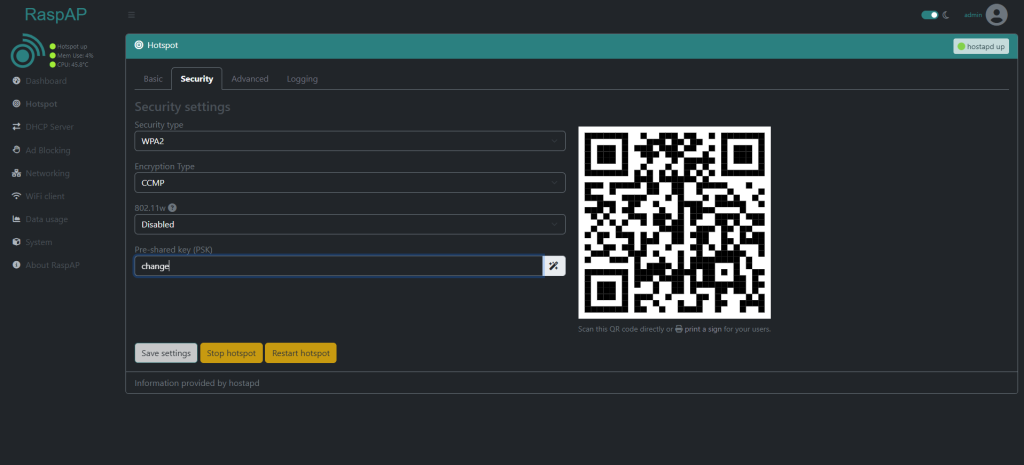Screen dimensions: 1024x465
Task: Open Ad Blocking page in sidebar
Action: pyautogui.click(x=47, y=150)
